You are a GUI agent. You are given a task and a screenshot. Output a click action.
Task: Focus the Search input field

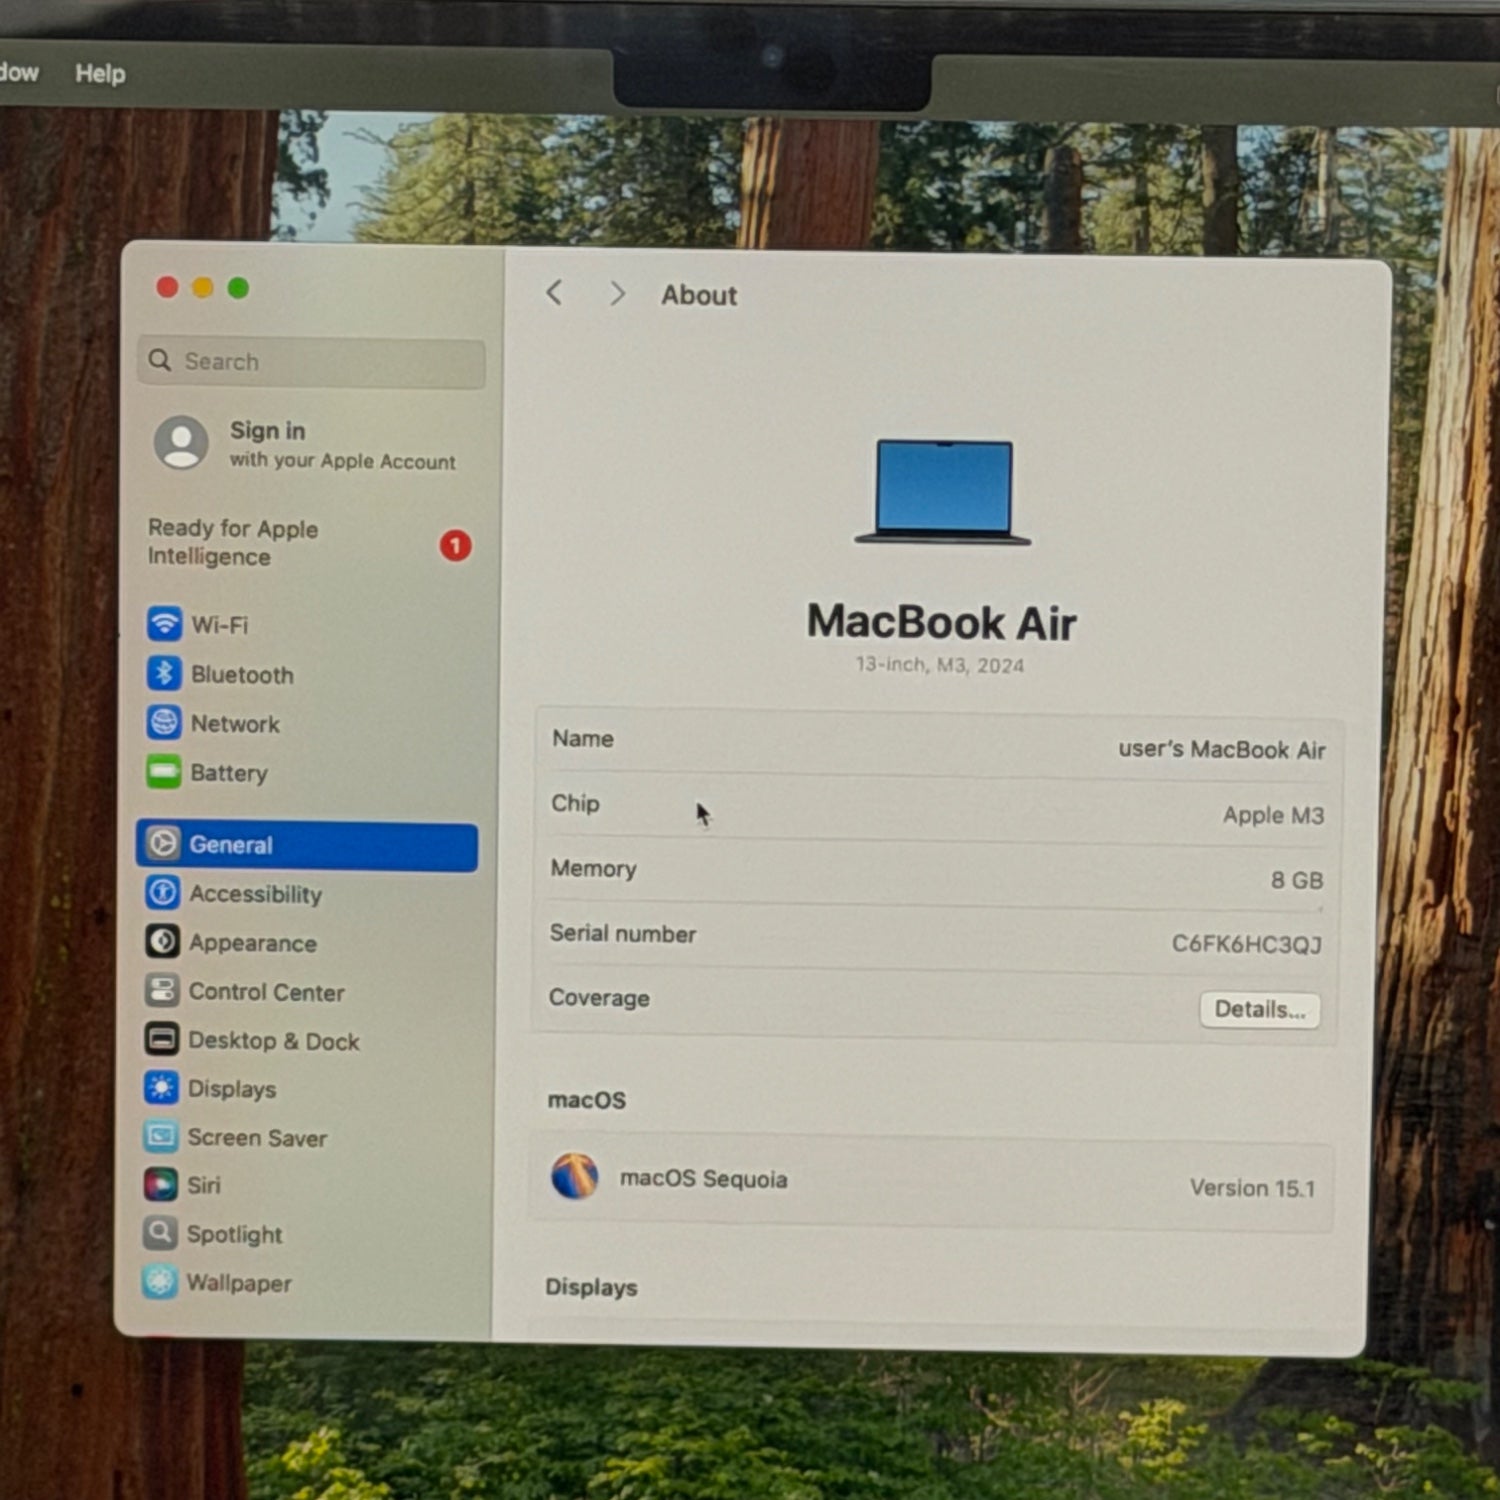[311, 362]
